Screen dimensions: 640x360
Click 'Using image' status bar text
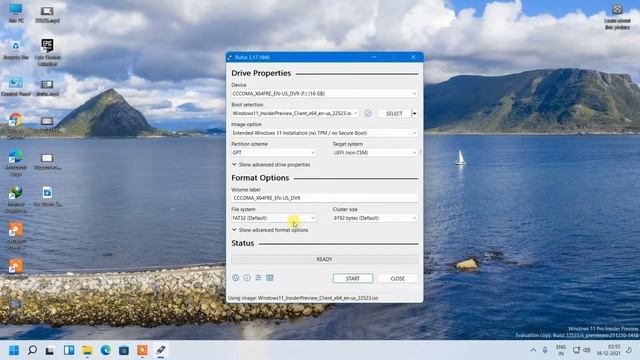[x=303, y=298]
